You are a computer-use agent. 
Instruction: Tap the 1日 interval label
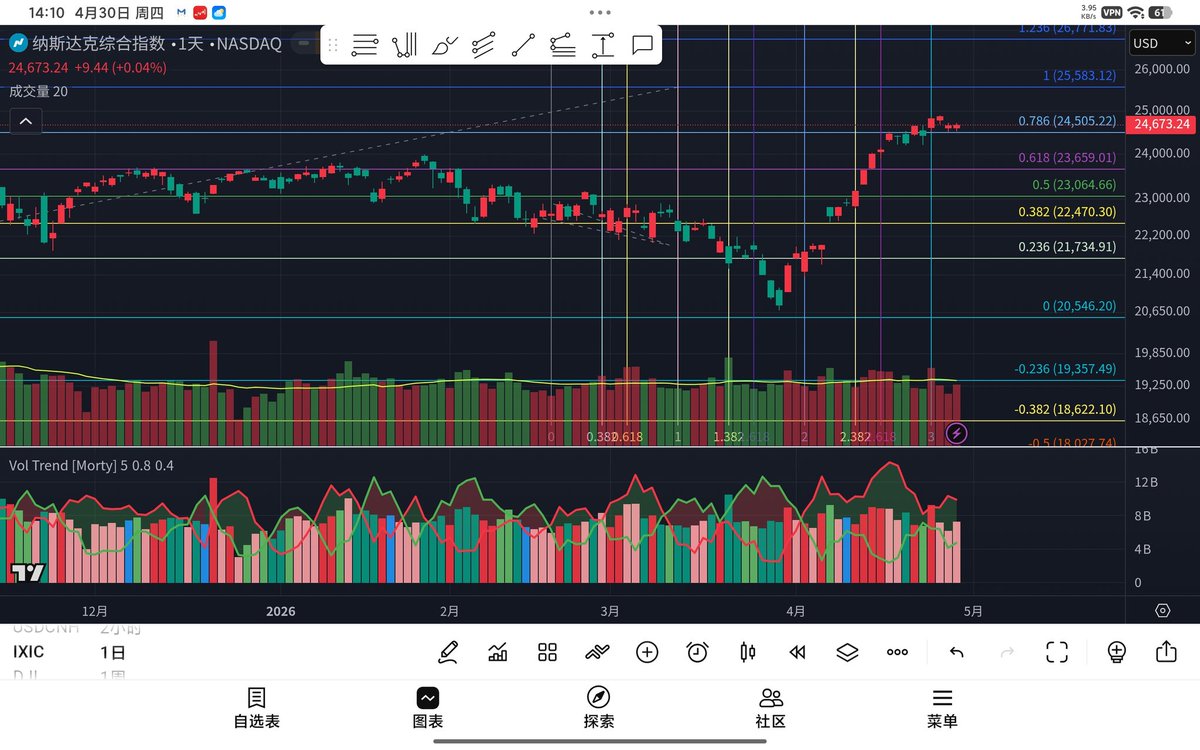click(x=113, y=652)
